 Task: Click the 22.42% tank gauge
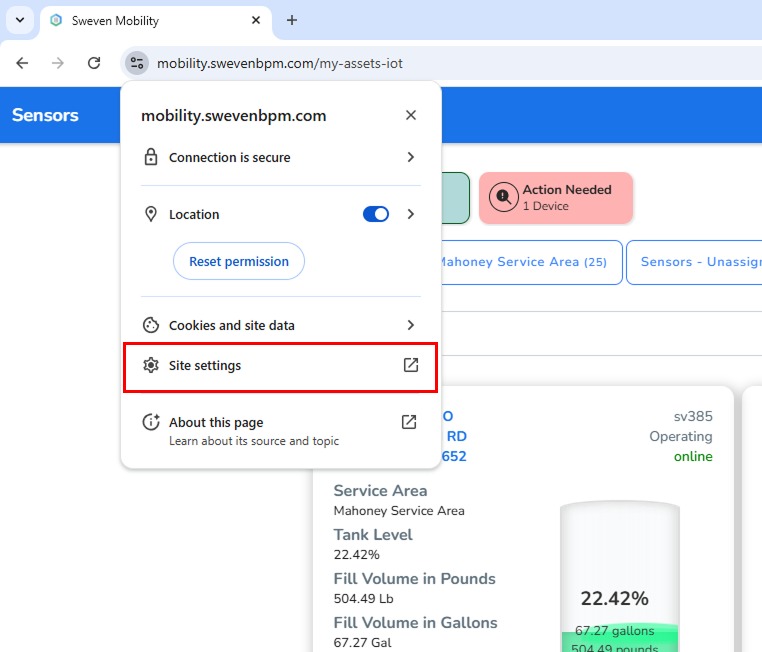tap(620, 577)
